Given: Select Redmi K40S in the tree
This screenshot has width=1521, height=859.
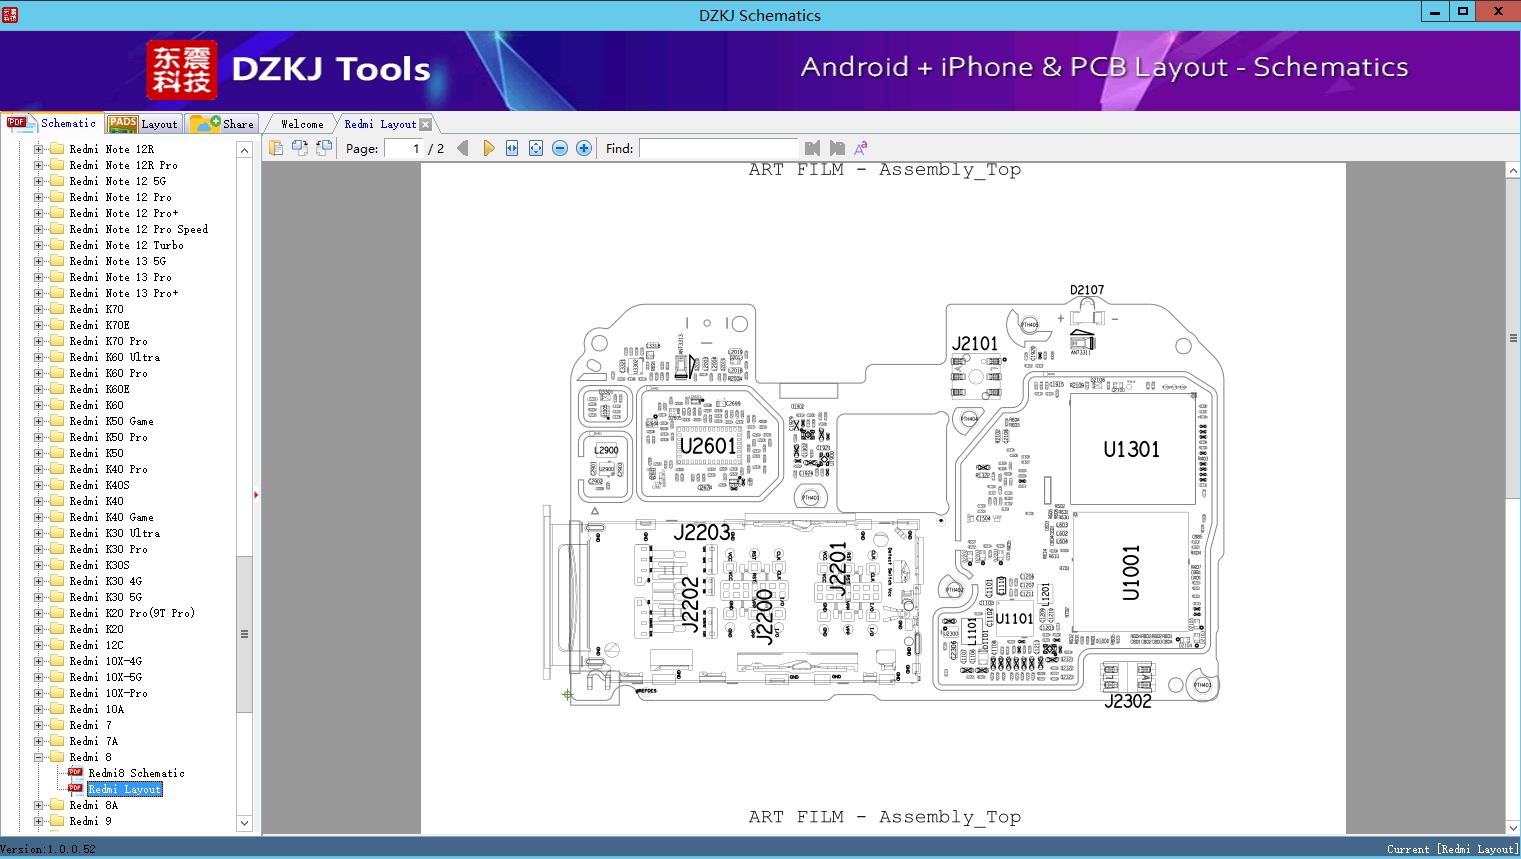Looking at the screenshot, I should [99, 485].
